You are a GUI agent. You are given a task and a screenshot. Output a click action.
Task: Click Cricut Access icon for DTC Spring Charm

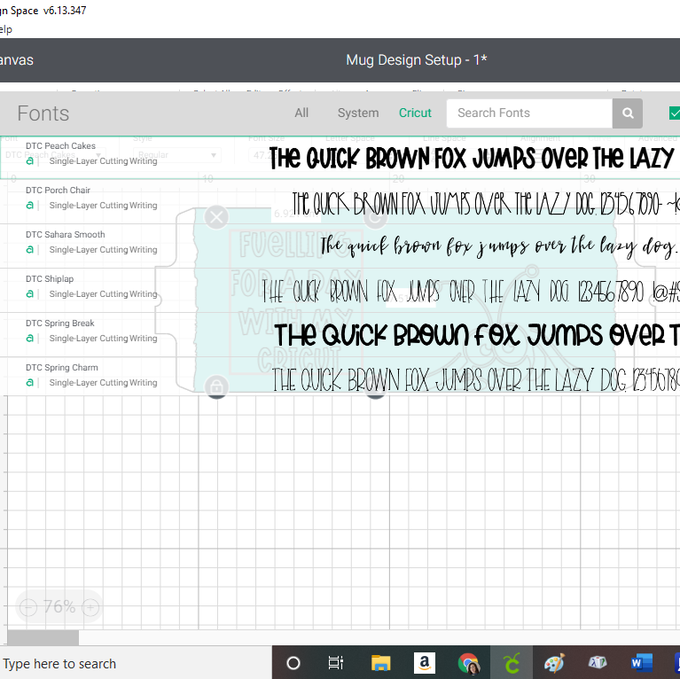[x=29, y=382]
